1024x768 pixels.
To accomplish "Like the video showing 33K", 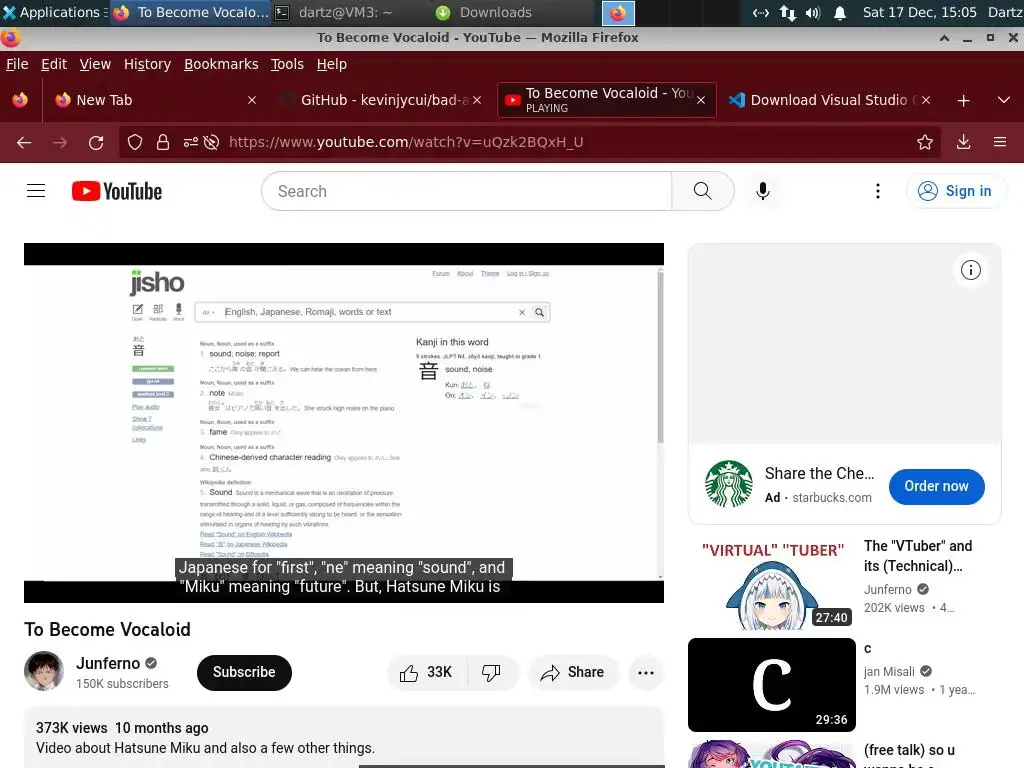I will (427, 672).
